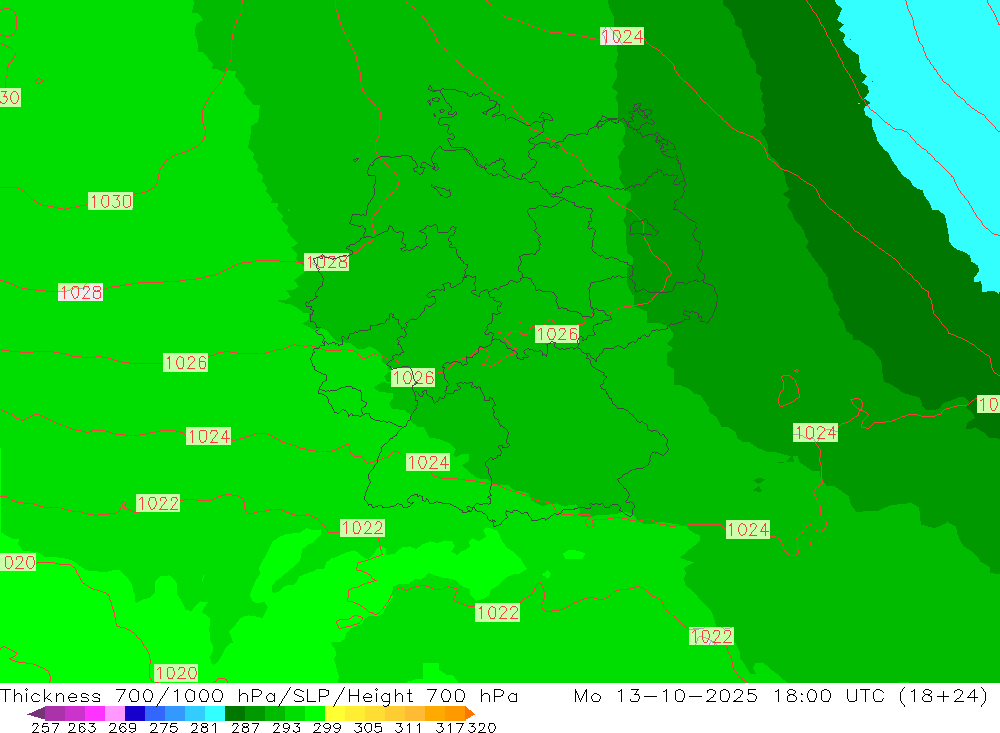Image resolution: width=1000 pixels, height=733 pixels.
Task: Click the legend value 287
Action: 246,727
